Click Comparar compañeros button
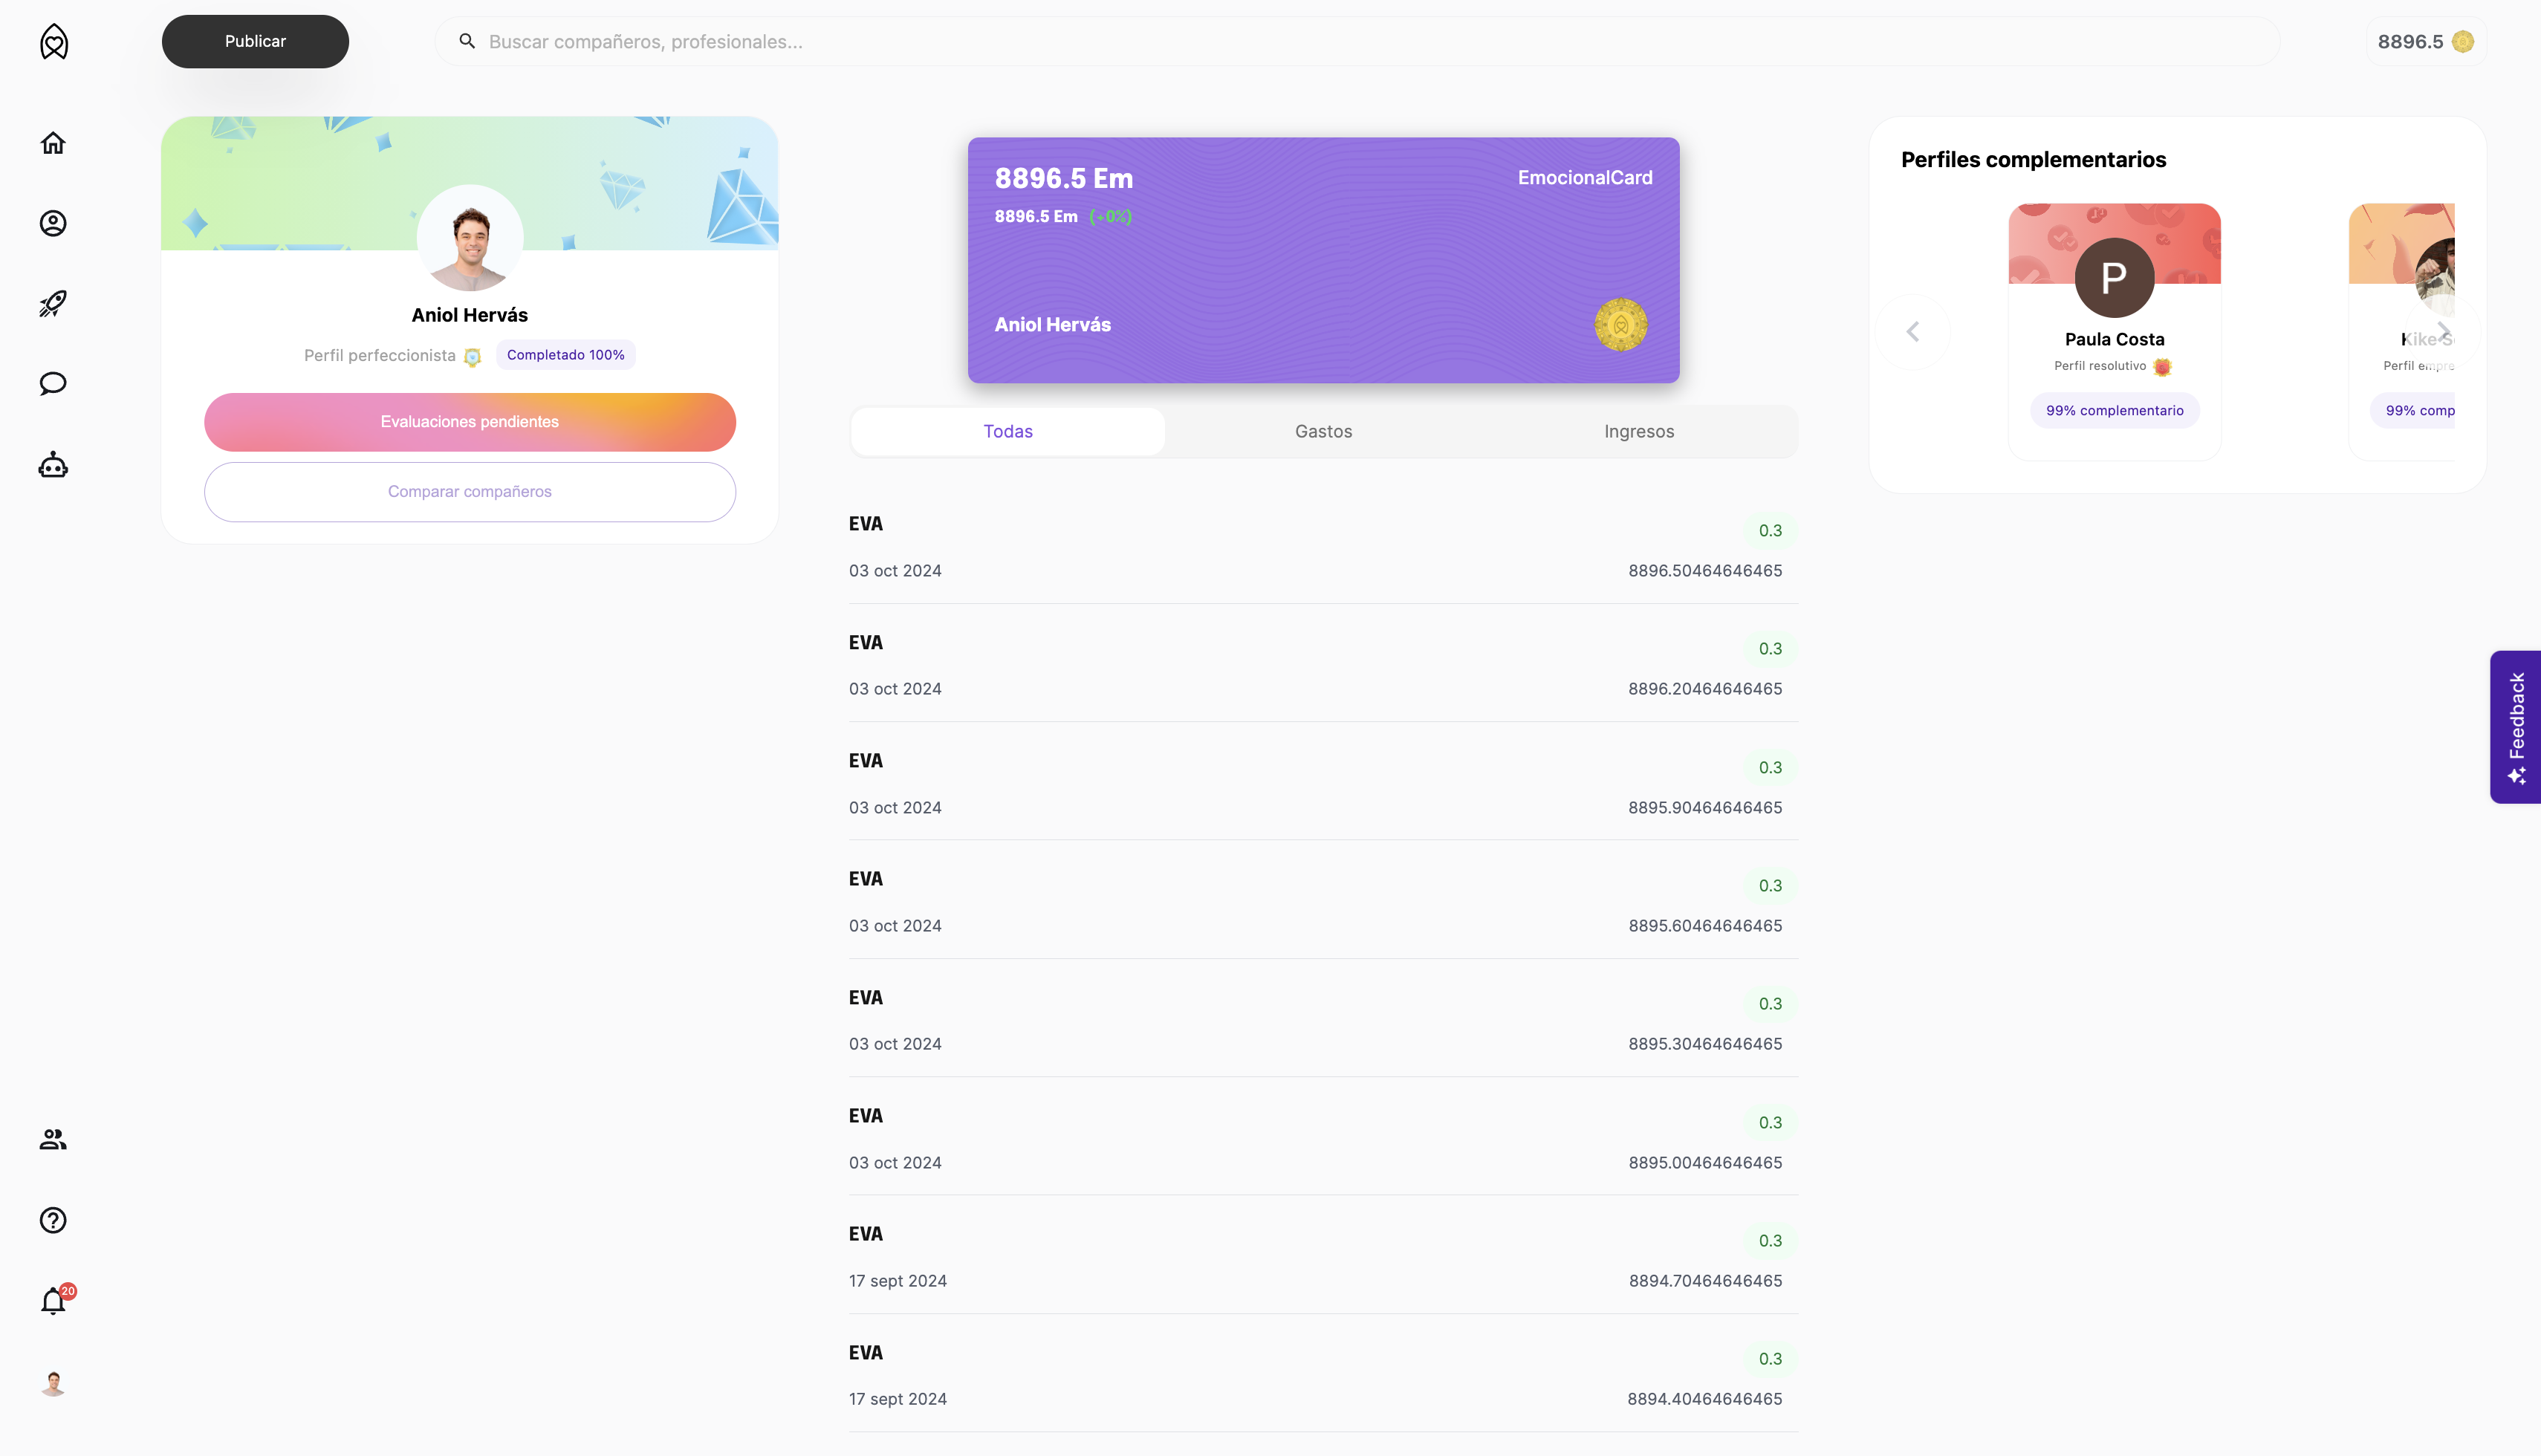The image size is (2541, 1456). pos(469,492)
